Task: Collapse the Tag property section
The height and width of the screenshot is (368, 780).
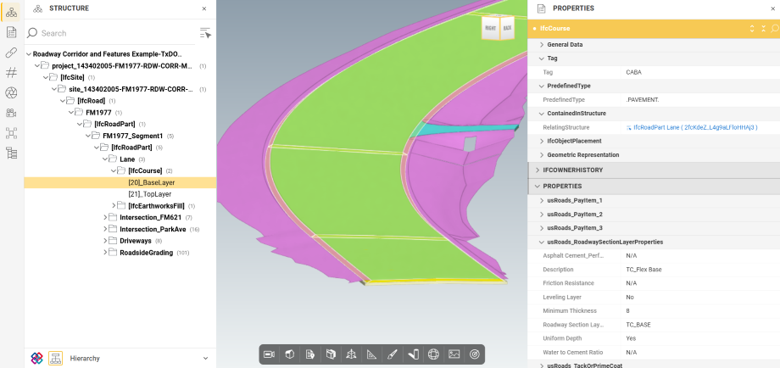Action: [542, 58]
